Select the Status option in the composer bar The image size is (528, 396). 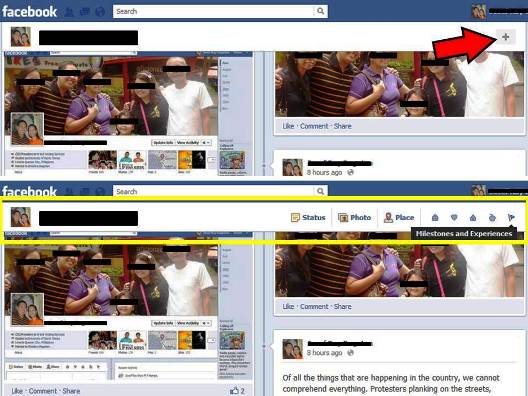point(308,218)
